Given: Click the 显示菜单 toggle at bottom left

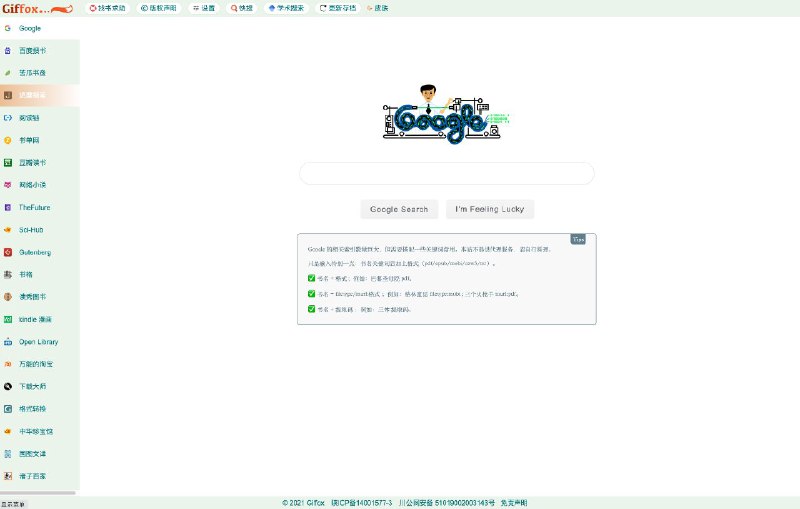Looking at the screenshot, I should (13, 504).
